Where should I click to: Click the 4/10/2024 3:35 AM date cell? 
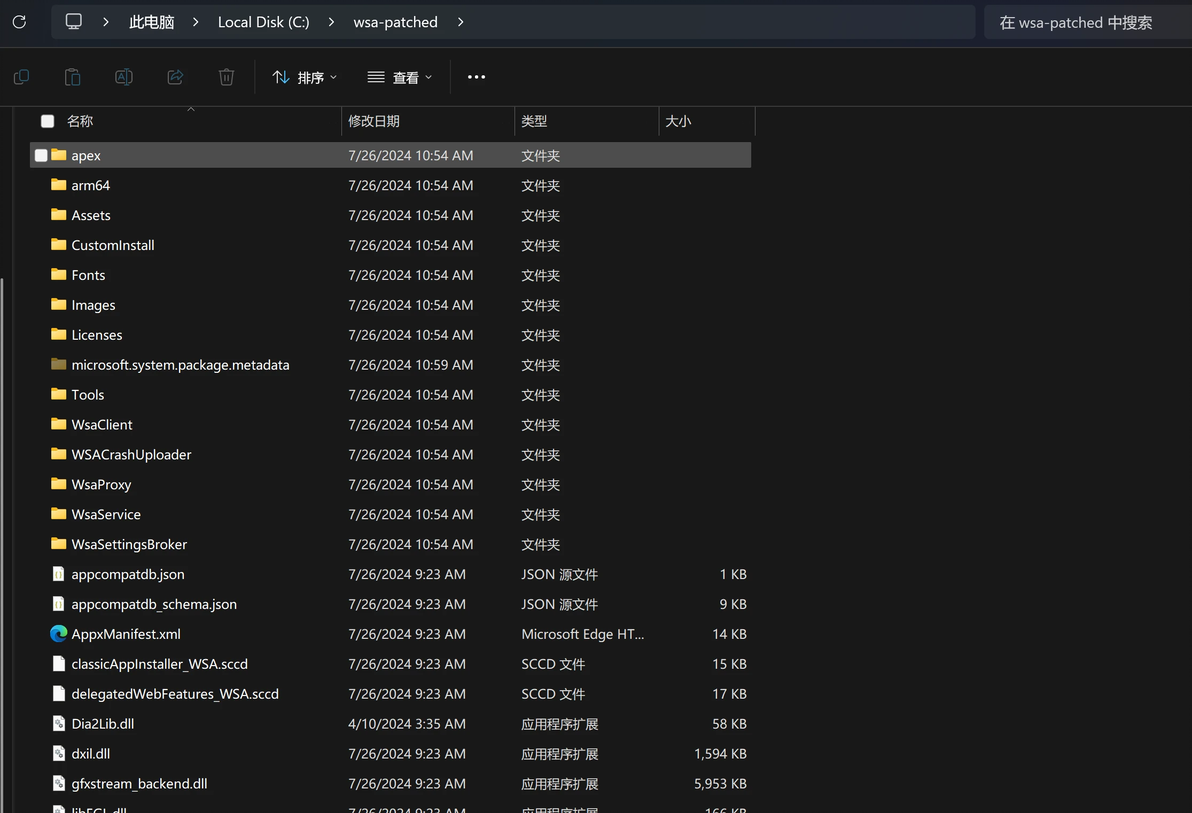[407, 723]
